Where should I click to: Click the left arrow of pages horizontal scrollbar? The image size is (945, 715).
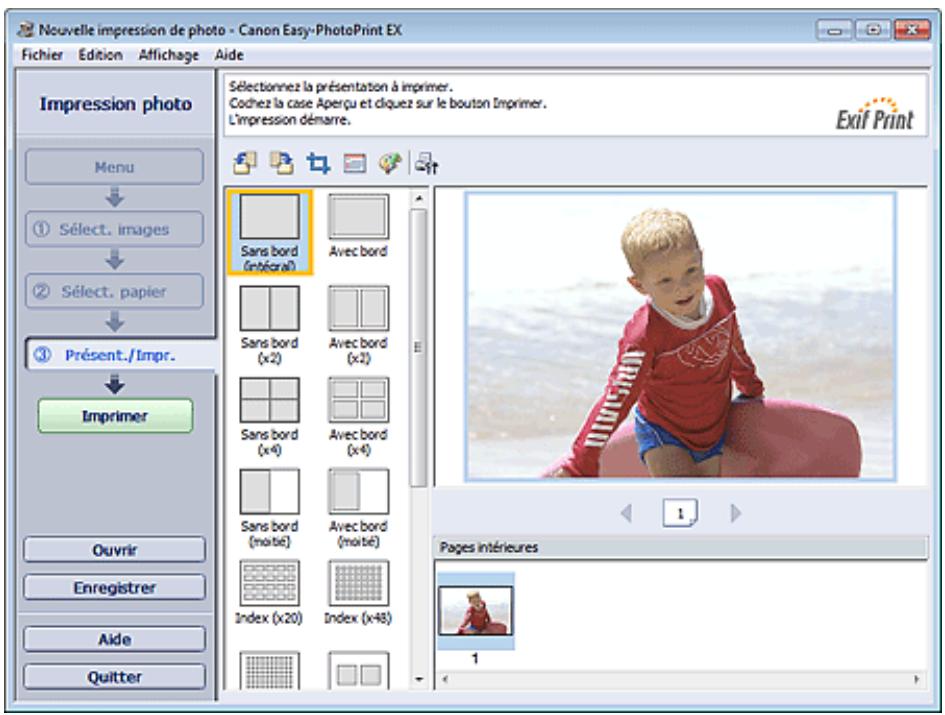pyautogui.click(x=445, y=679)
